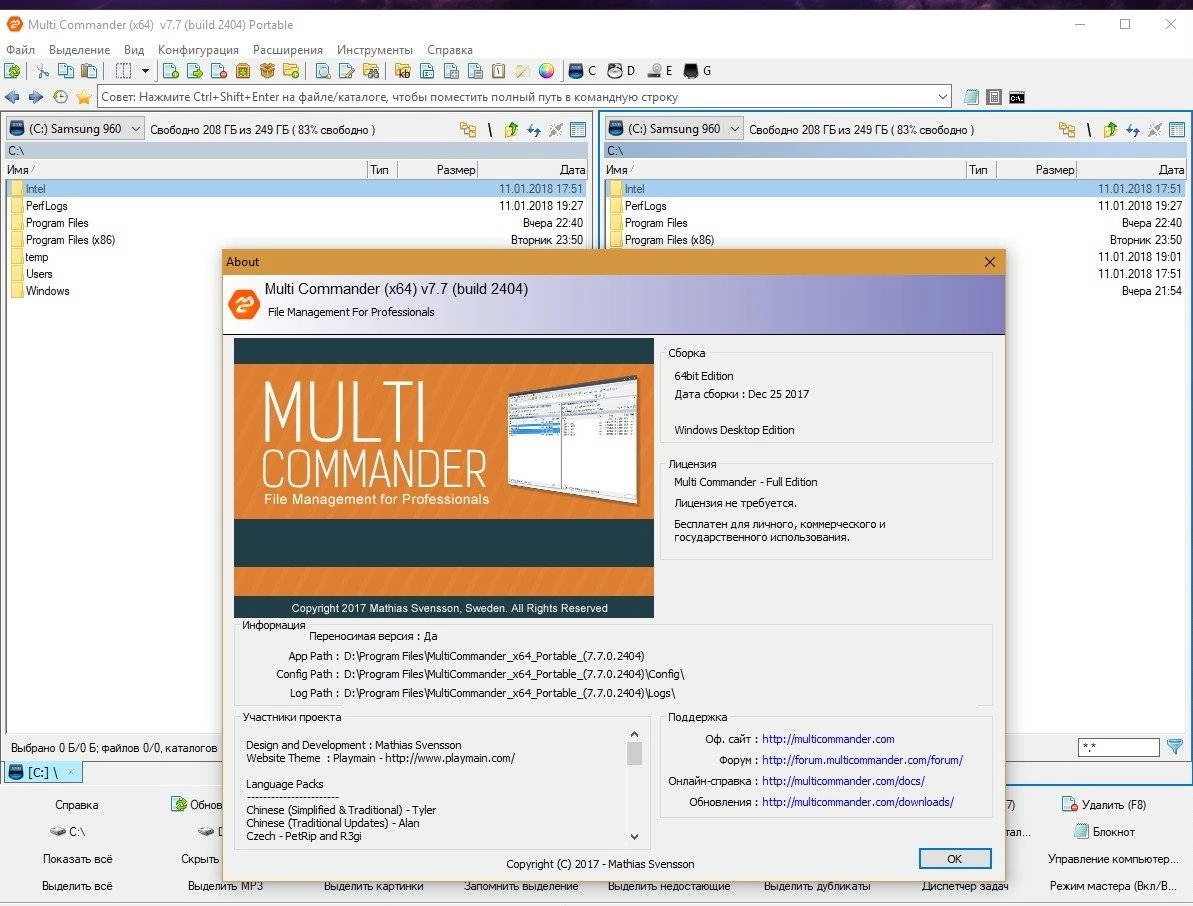Open the notepad icon beside command line
This screenshot has width=1193, height=906.
click(x=971, y=97)
